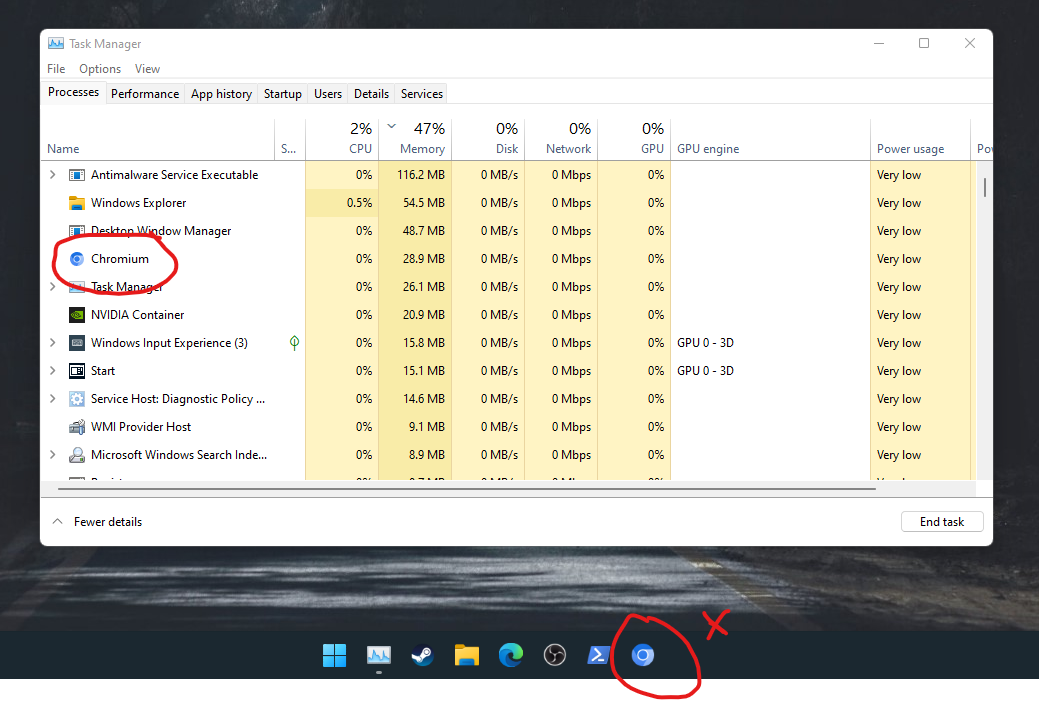Click the End task button
The height and width of the screenshot is (701, 1039).
click(941, 521)
